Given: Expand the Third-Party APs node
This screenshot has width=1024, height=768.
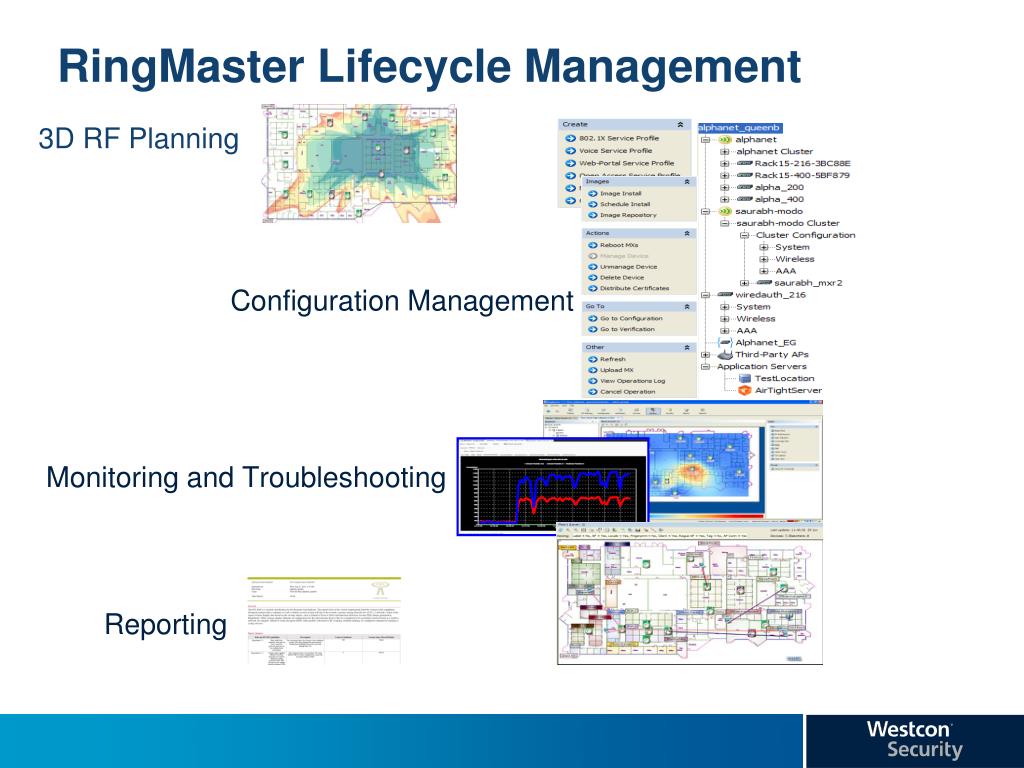Looking at the screenshot, I should (x=705, y=355).
